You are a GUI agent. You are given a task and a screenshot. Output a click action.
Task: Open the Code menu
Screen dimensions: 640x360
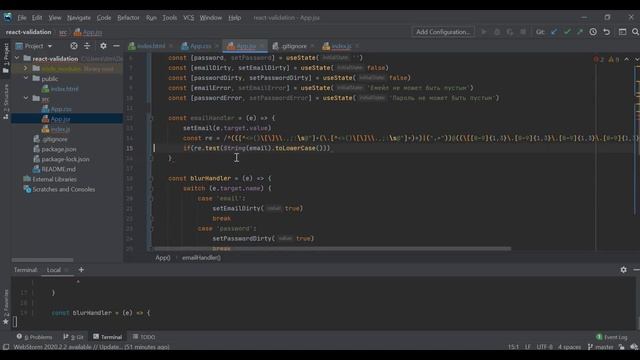[104, 18]
